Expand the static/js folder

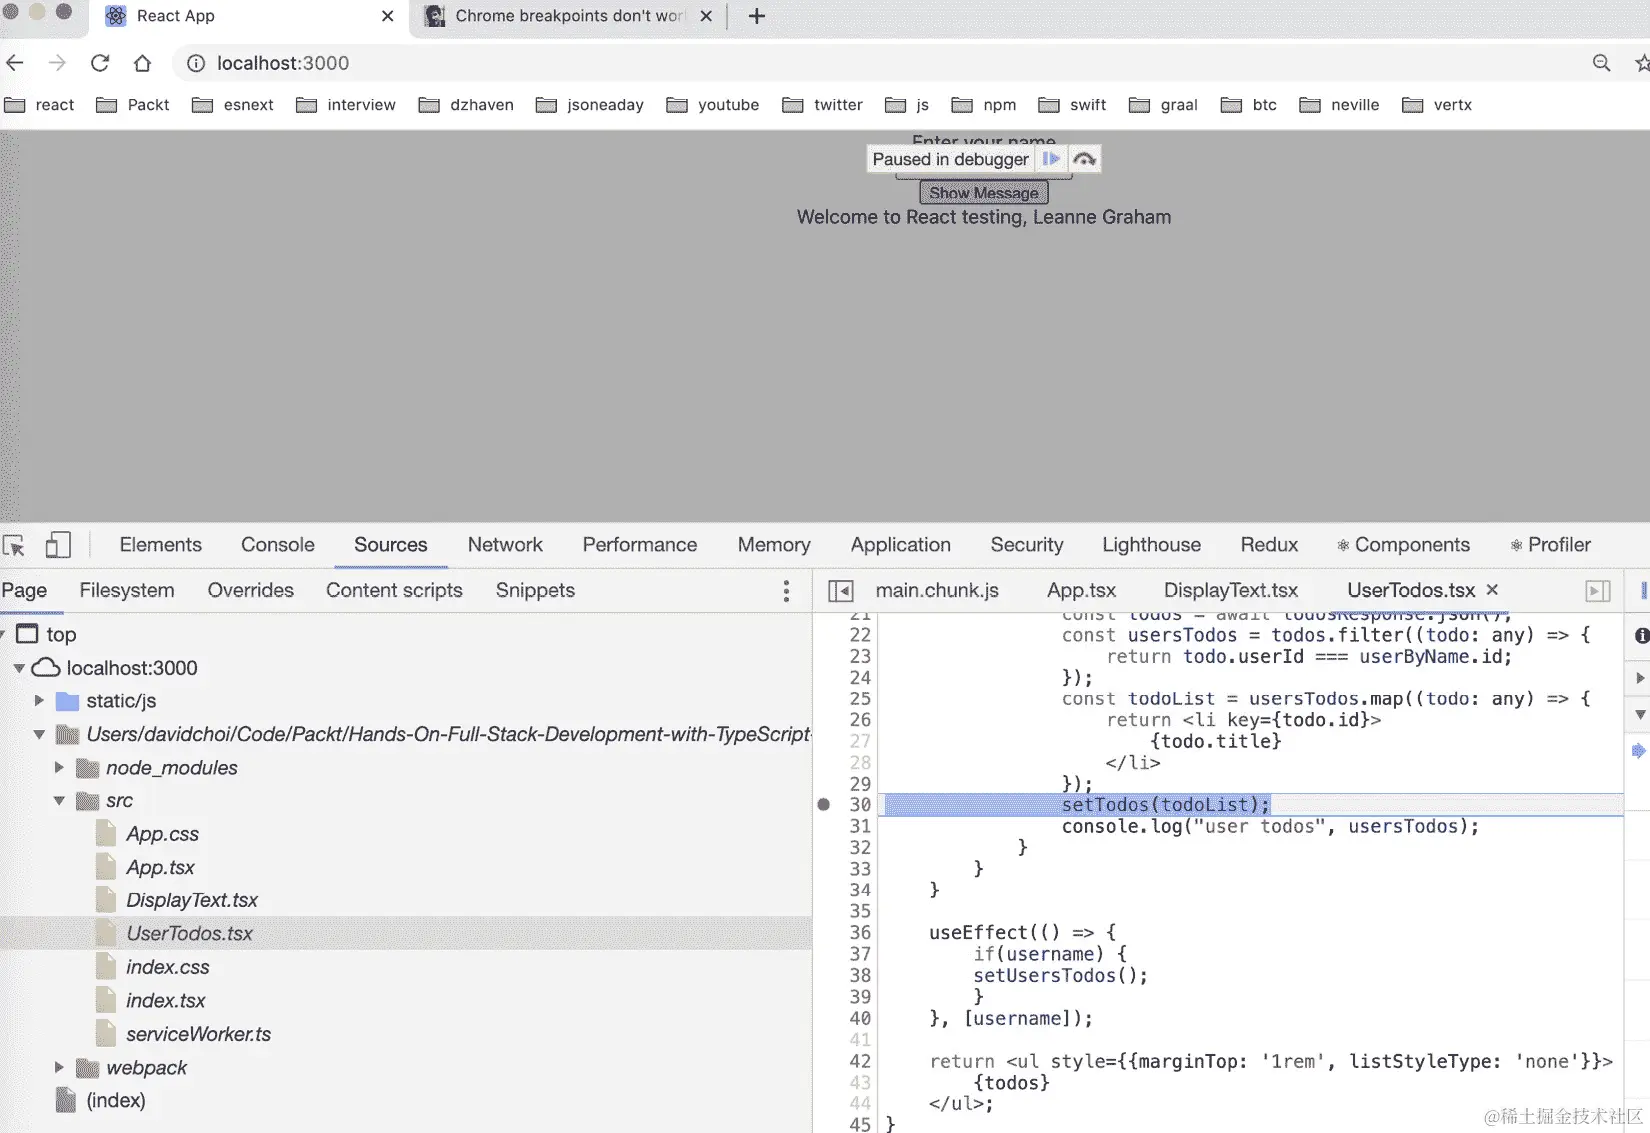coord(39,701)
